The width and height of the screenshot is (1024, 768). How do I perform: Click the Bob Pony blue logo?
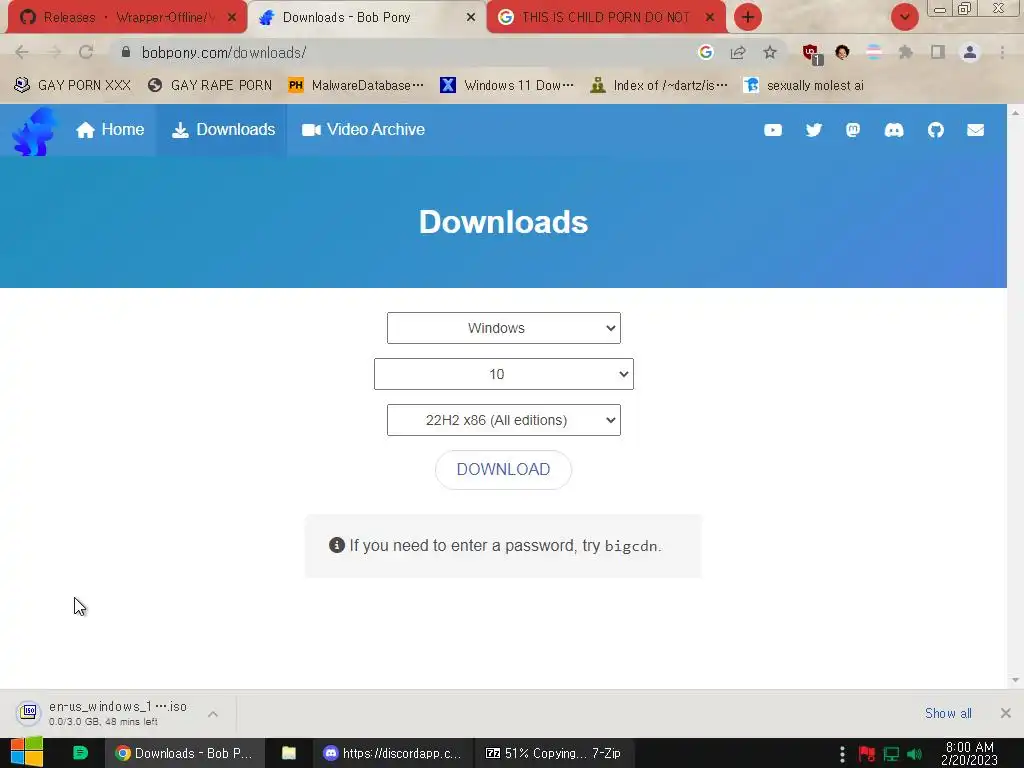click(x=34, y=131)
